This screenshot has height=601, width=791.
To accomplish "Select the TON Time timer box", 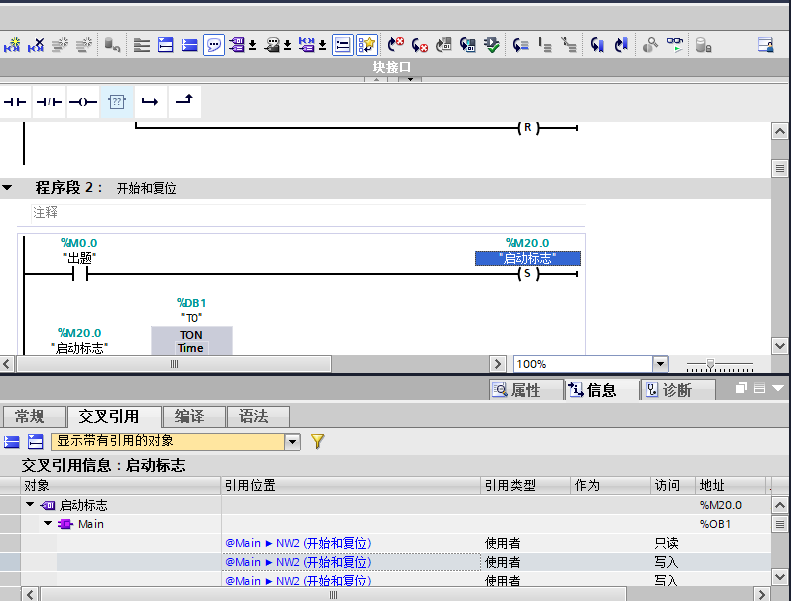I will pos(192,341).
